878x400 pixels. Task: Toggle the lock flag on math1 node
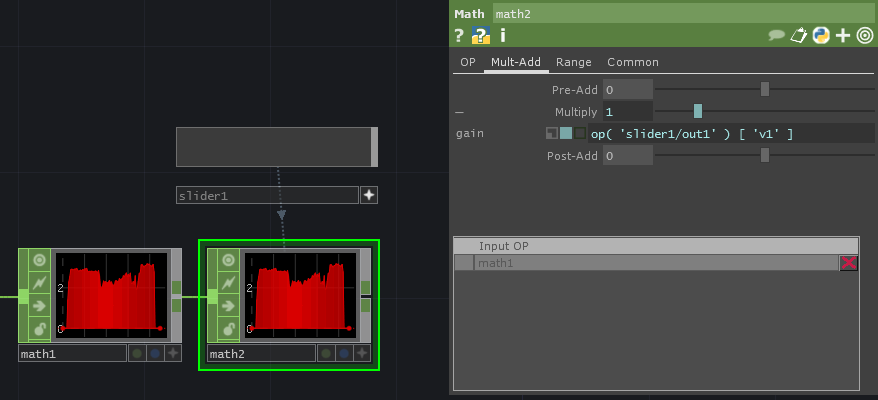tap(39, 328)
